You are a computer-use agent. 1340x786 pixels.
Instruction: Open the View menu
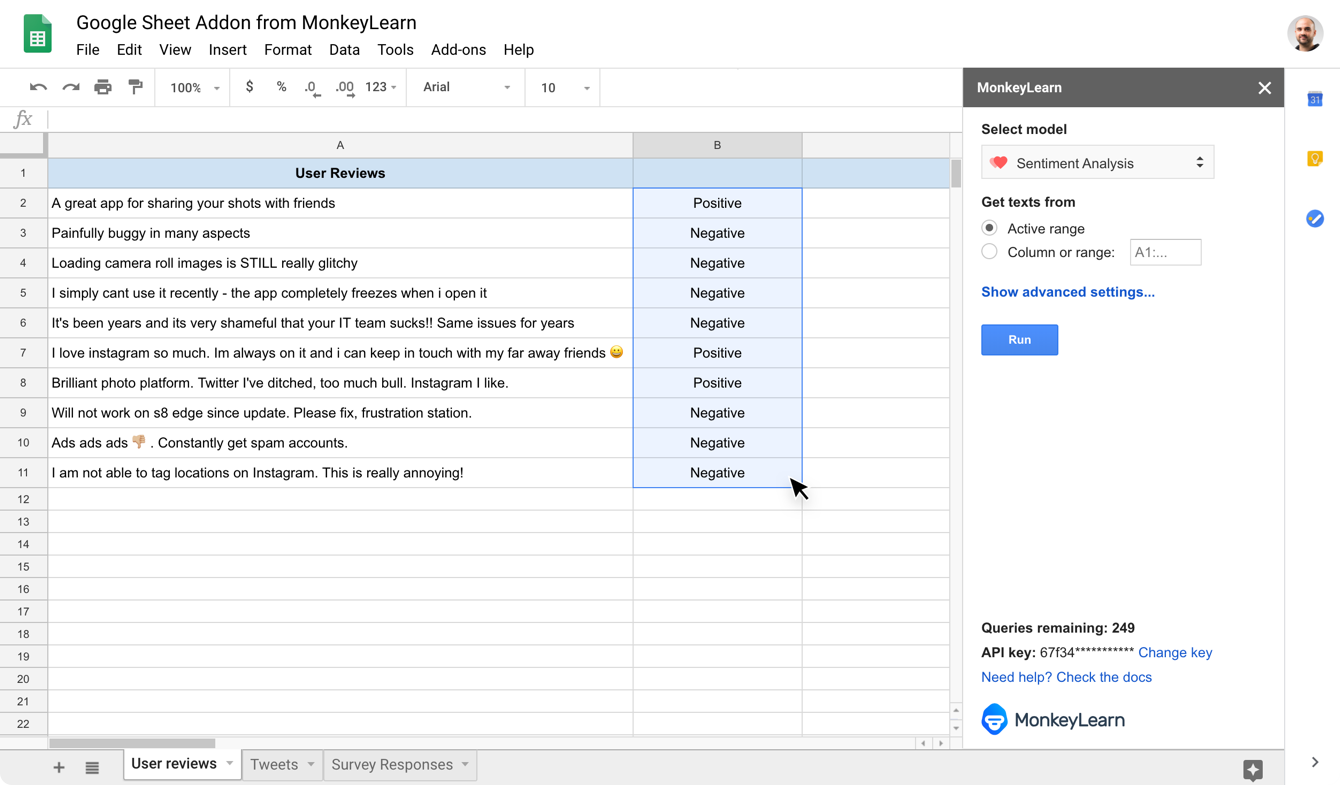175,50
